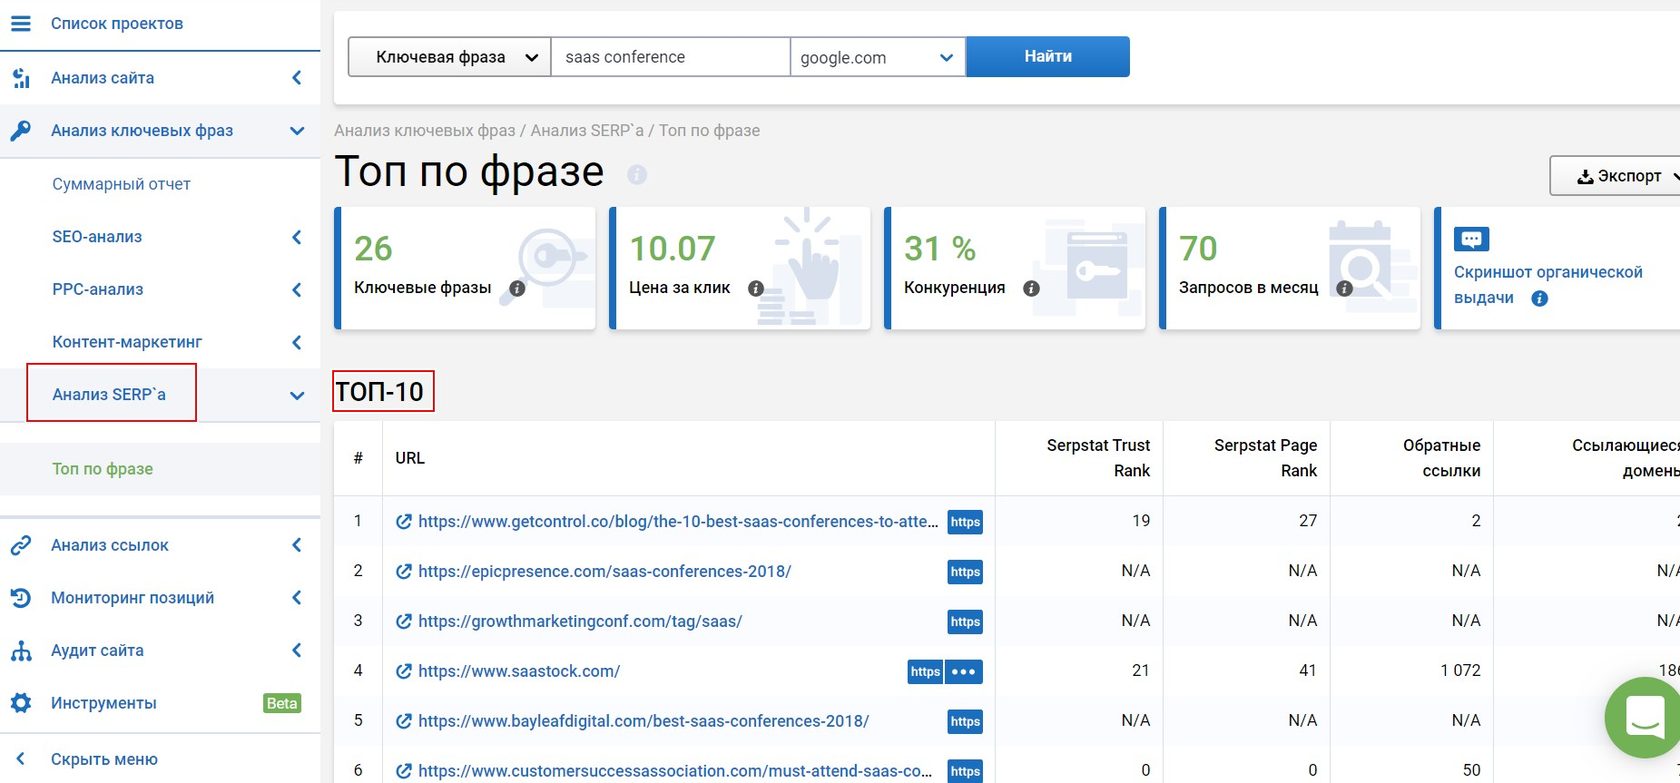Click Анализ SERP`а breadcrumb
The width and height of the screenshot is (1680, 783).
[587, 131]
